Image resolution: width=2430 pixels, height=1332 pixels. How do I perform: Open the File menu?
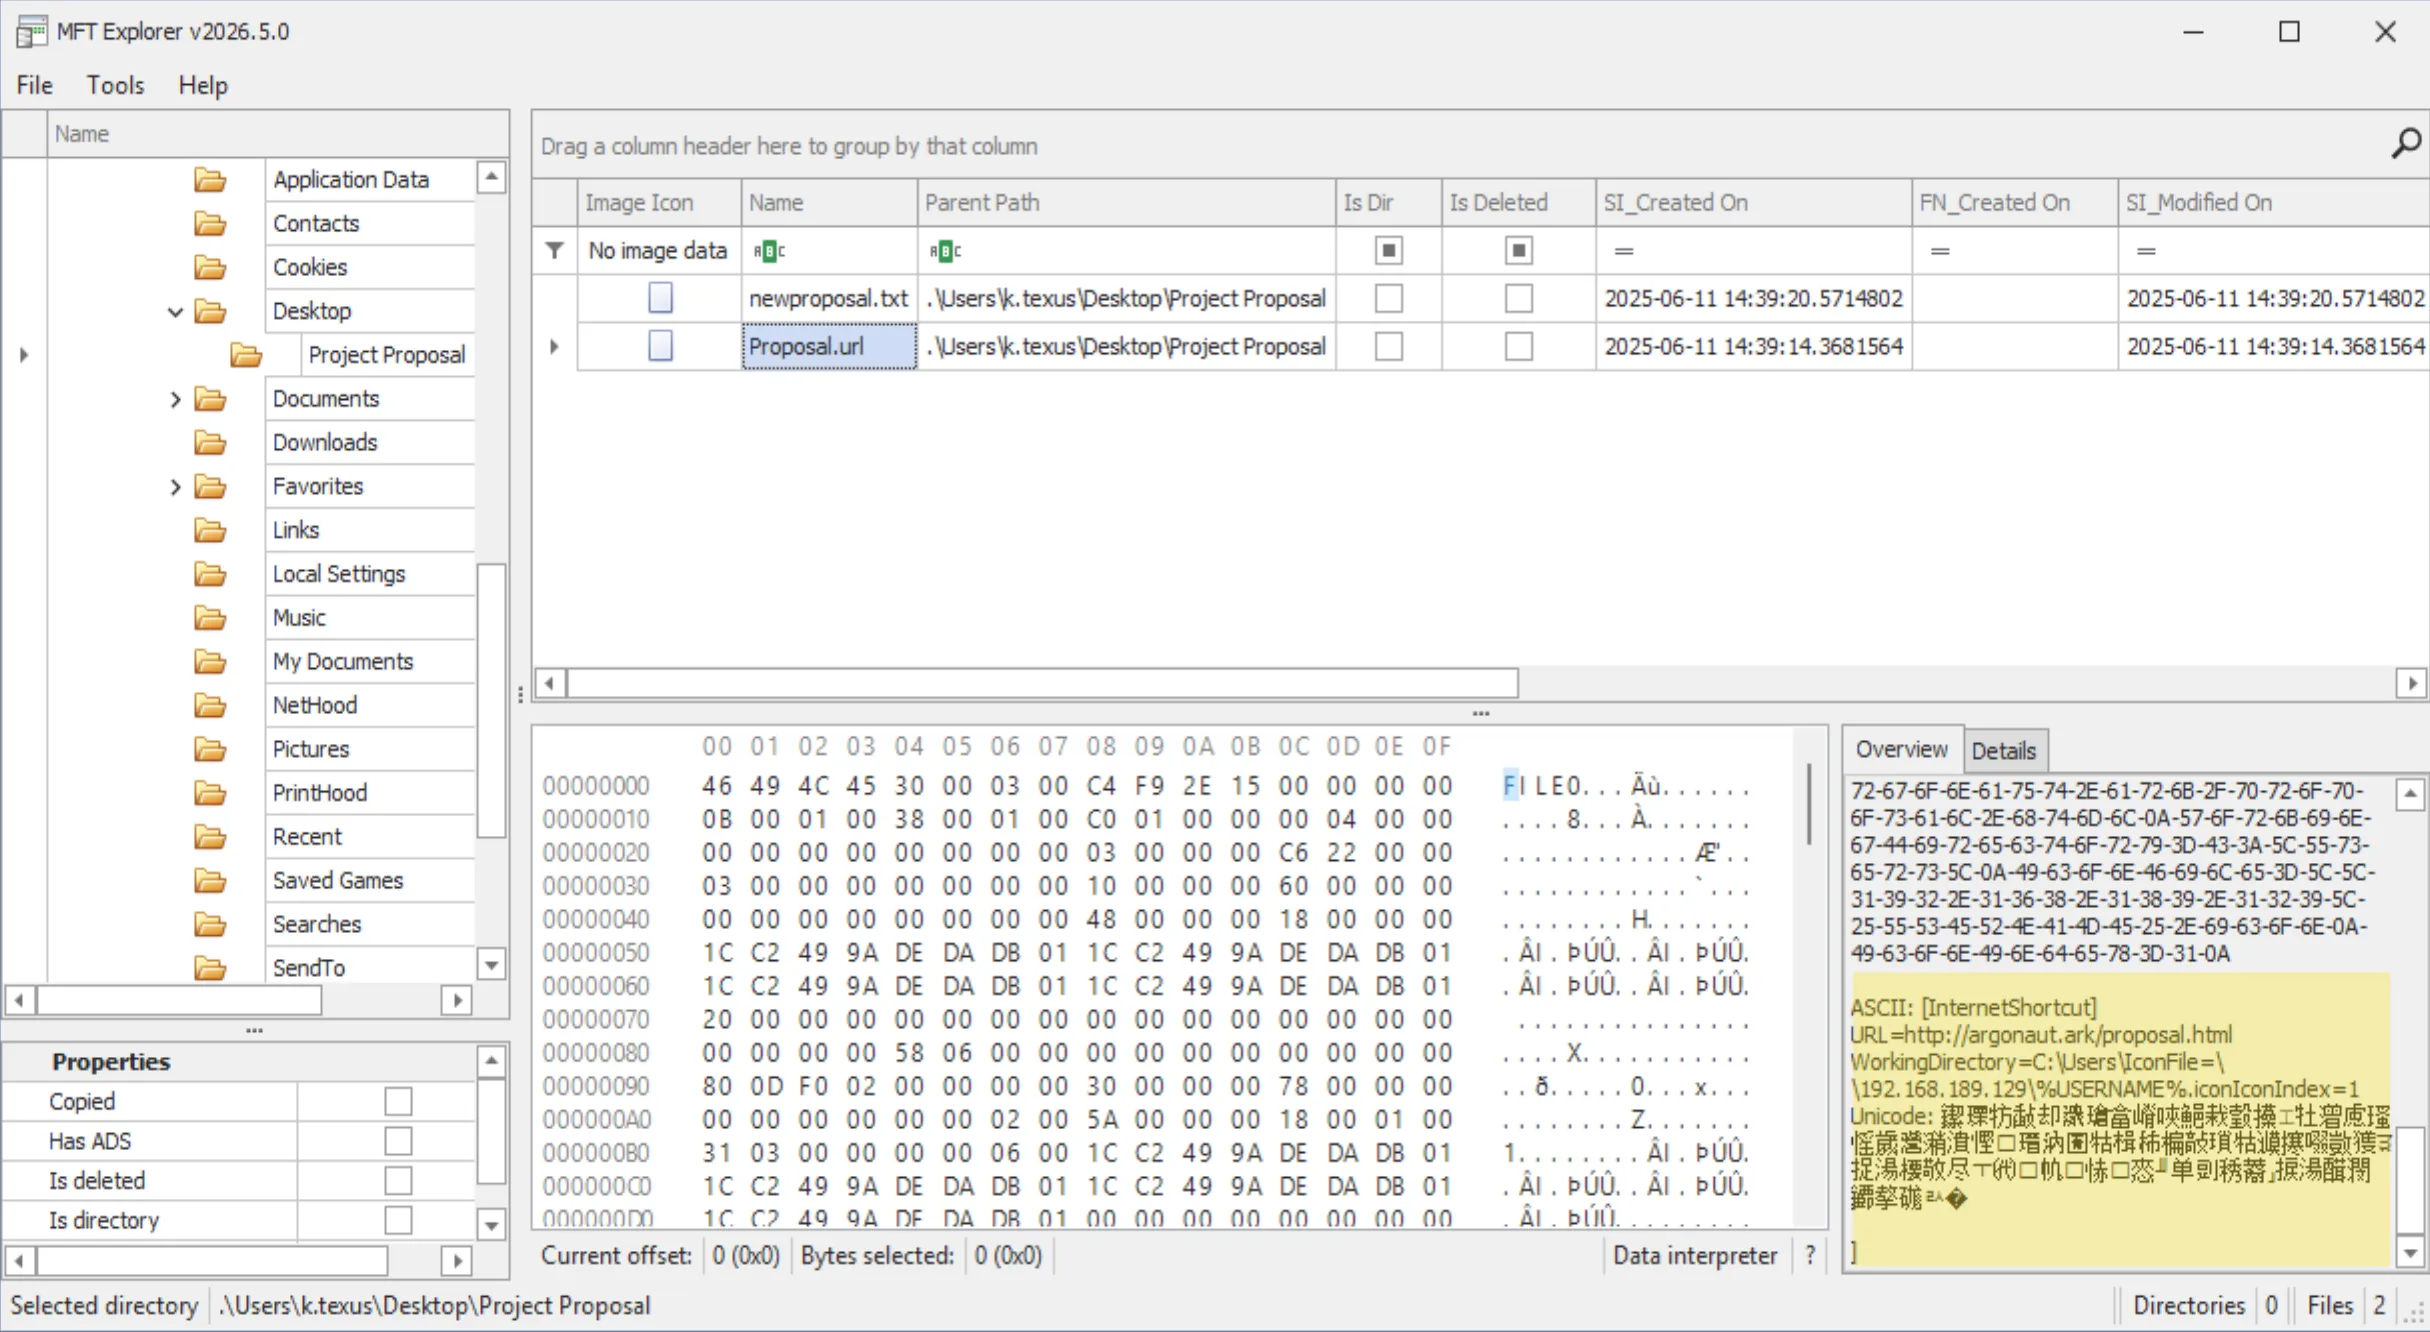point(35,85)
